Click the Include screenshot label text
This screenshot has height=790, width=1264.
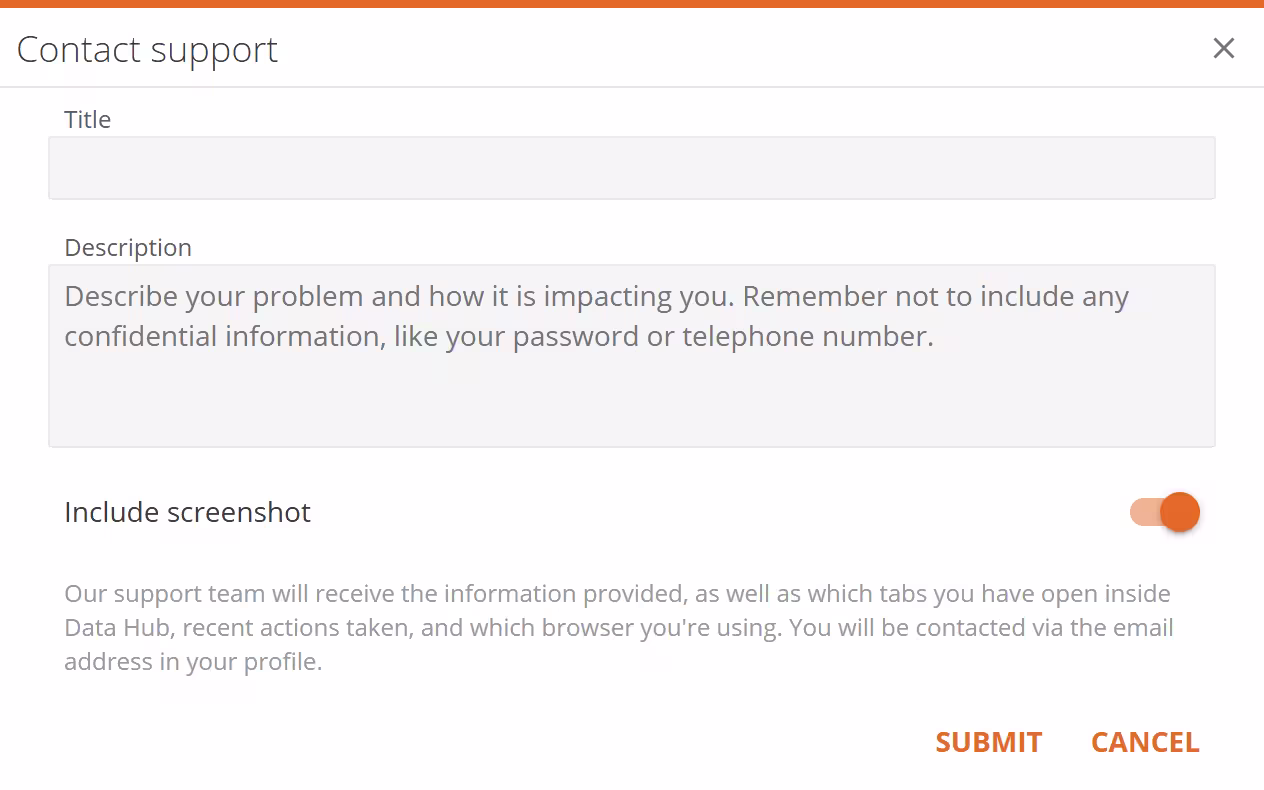187,511
